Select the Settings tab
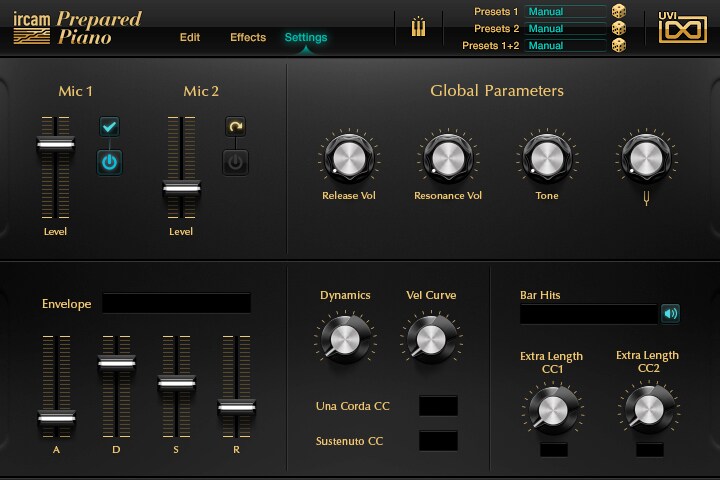This screenshot has height=480, width=720. pyautogui.click(x=306, y=37)
